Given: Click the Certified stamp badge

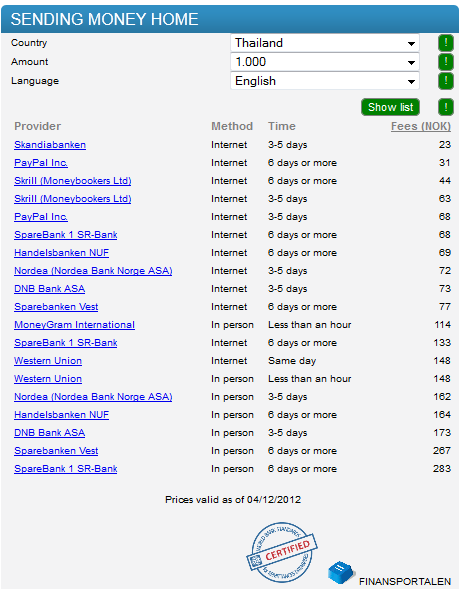Looking at the screenshot, I should click(x=282, y=553).
